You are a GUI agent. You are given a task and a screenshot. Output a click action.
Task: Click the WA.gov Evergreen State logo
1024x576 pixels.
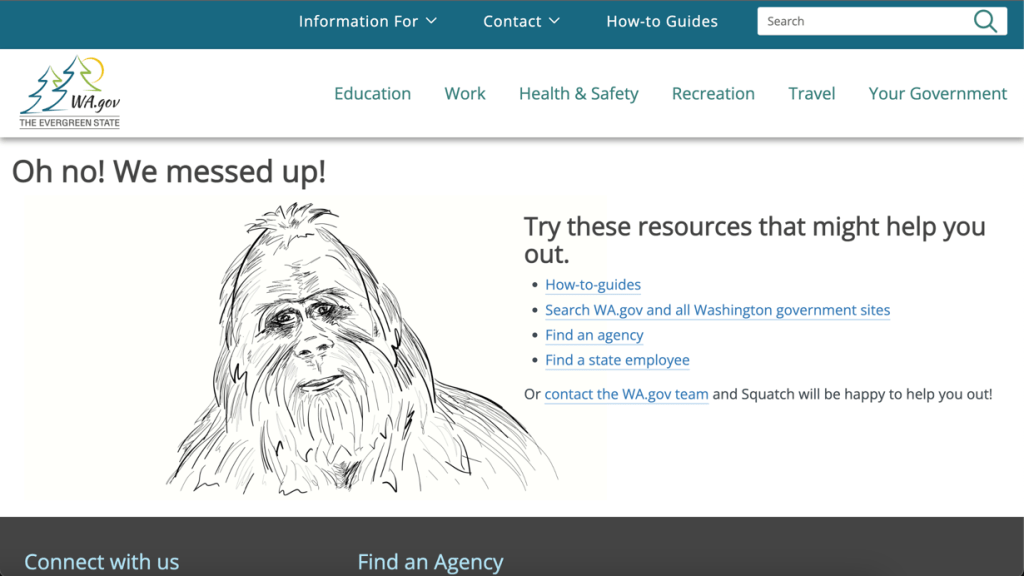pyautogui.click(x=70, y=93)
